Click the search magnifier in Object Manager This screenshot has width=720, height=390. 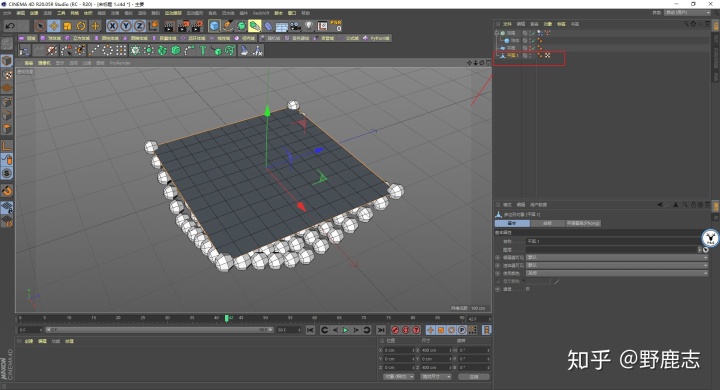coord(686,24)
